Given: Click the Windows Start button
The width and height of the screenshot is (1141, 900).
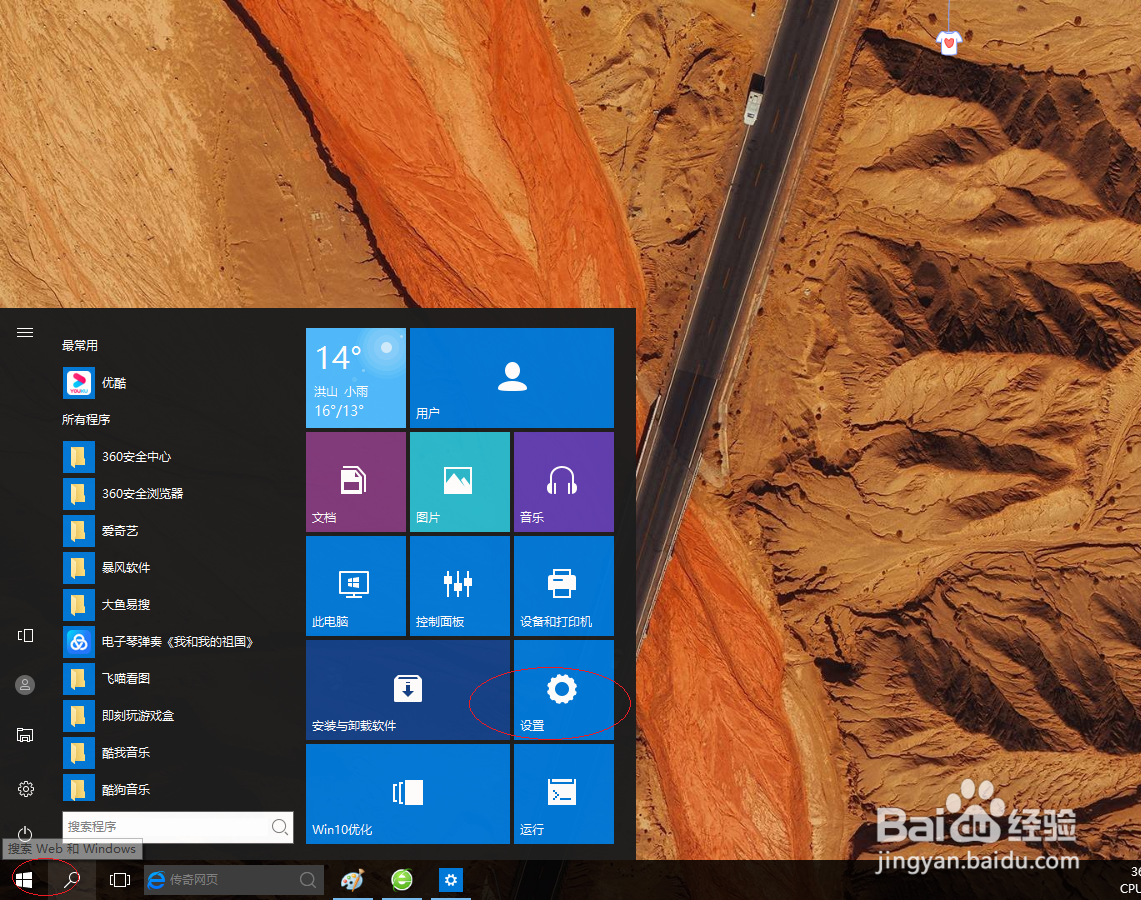Looking at the screenshot, I should 22,879.
